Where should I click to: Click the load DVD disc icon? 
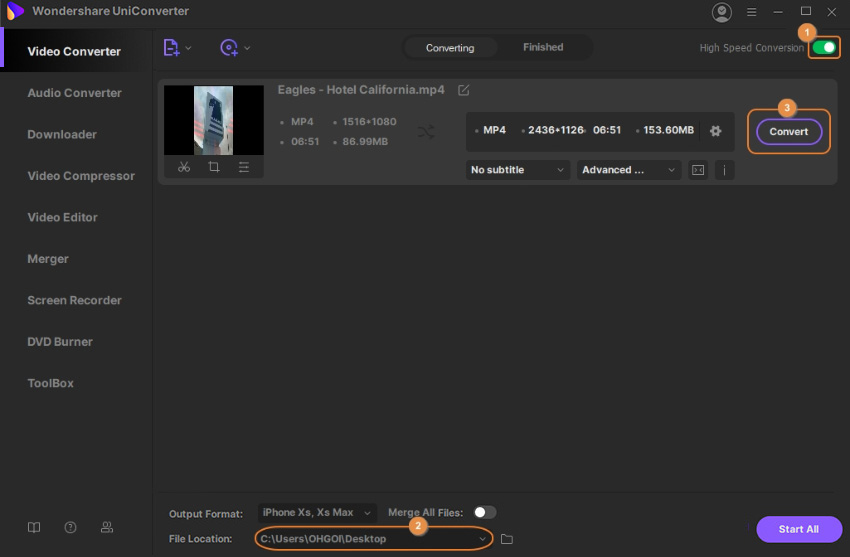coord(230,47)
